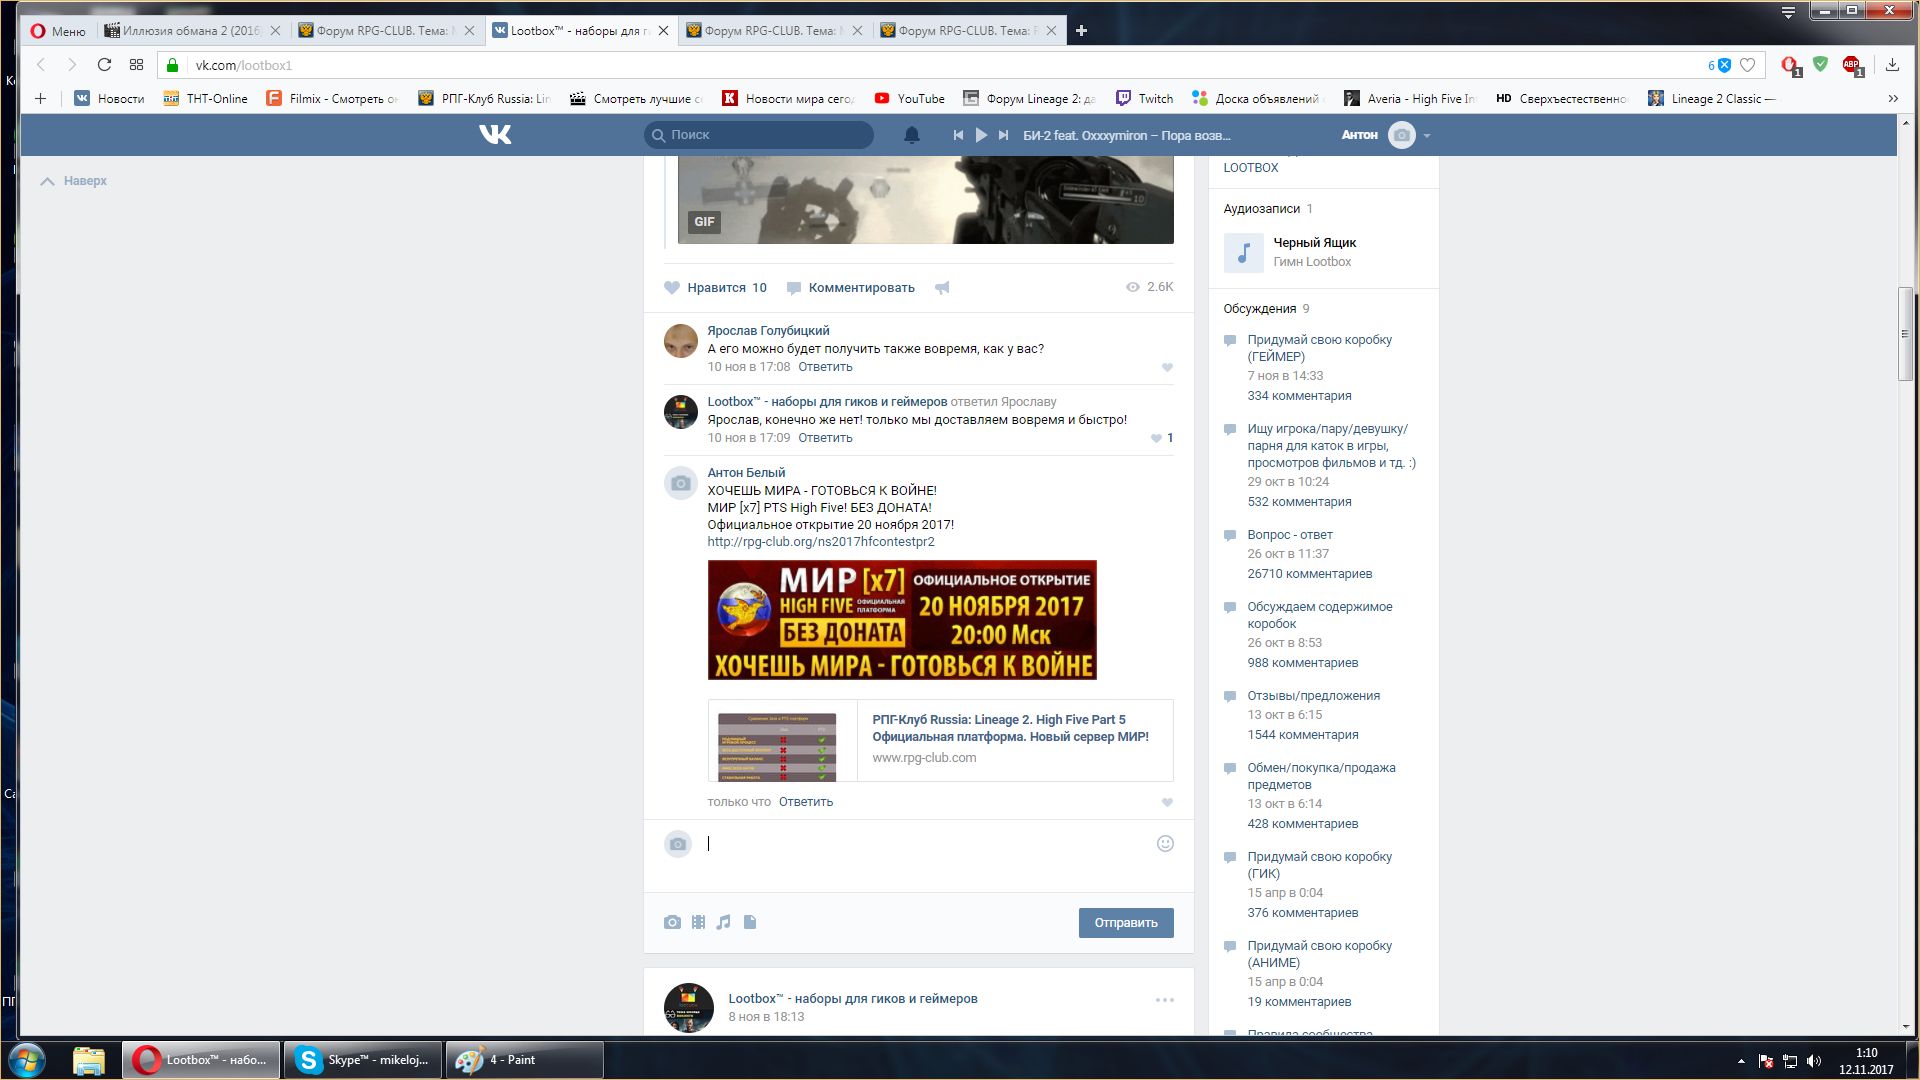
Task: Attach a video to the comment
Action: (698, 922)
